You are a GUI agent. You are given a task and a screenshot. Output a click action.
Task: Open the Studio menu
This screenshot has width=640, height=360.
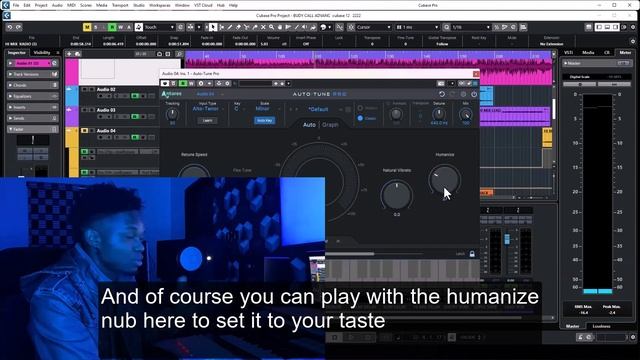click(139, 5)
